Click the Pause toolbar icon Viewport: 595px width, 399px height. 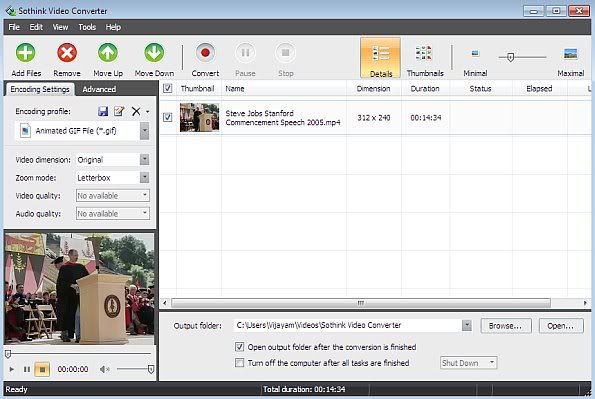click(x=245, y=53)
